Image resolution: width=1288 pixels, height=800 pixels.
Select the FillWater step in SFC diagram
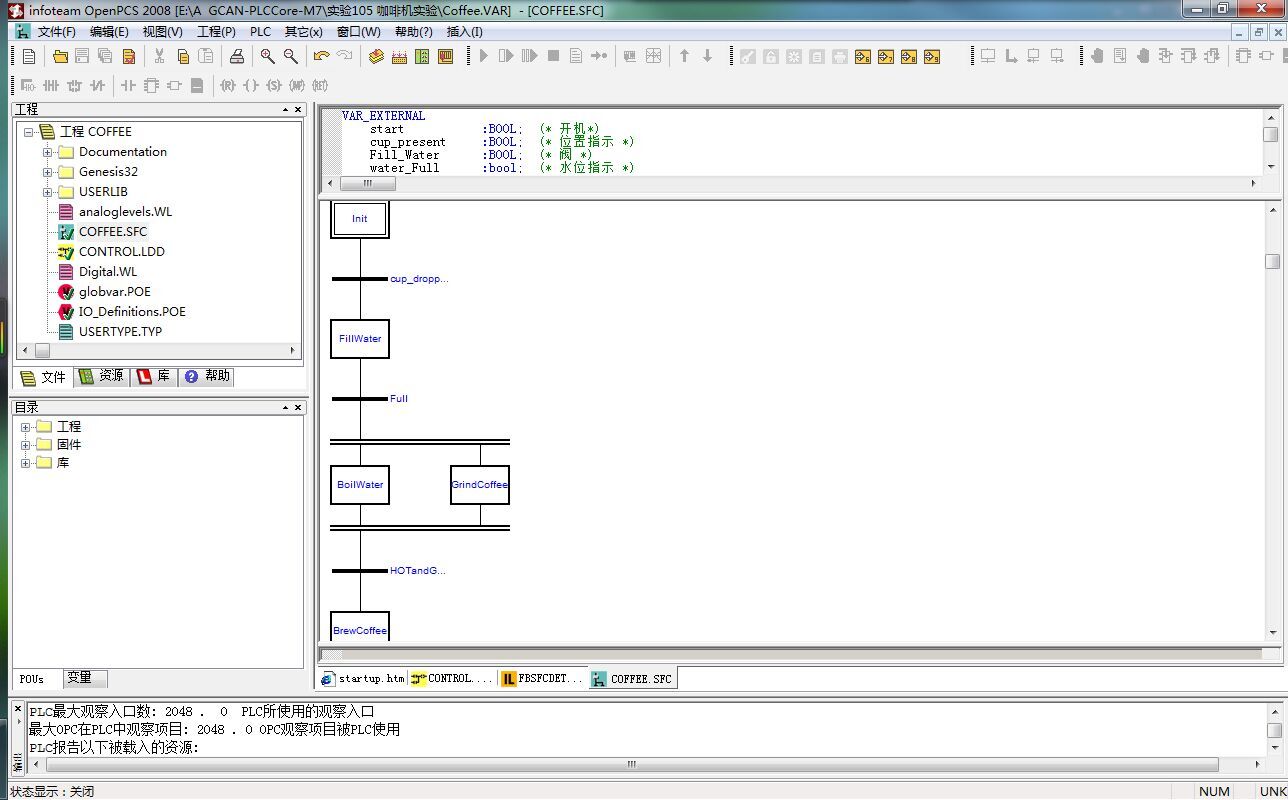tap(360, 339)
